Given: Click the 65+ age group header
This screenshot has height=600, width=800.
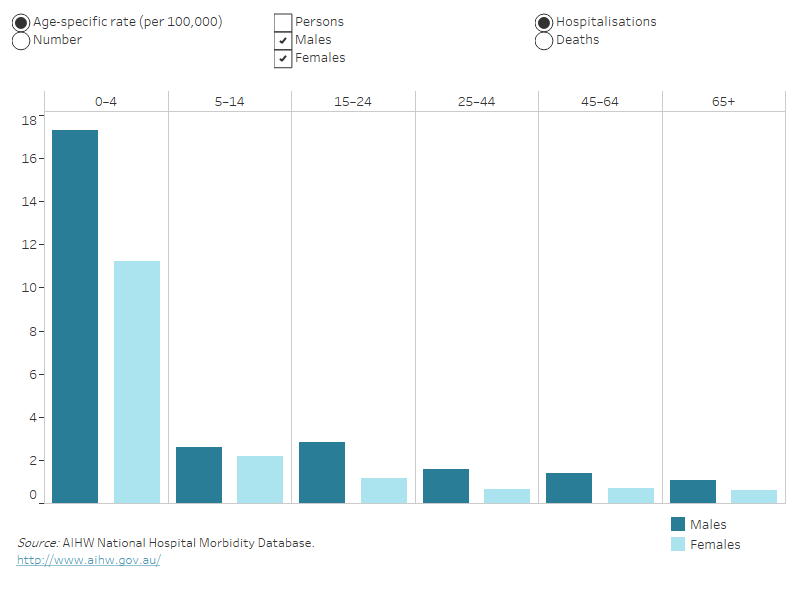Looking at the screenshot, I should tap(723, 101).
